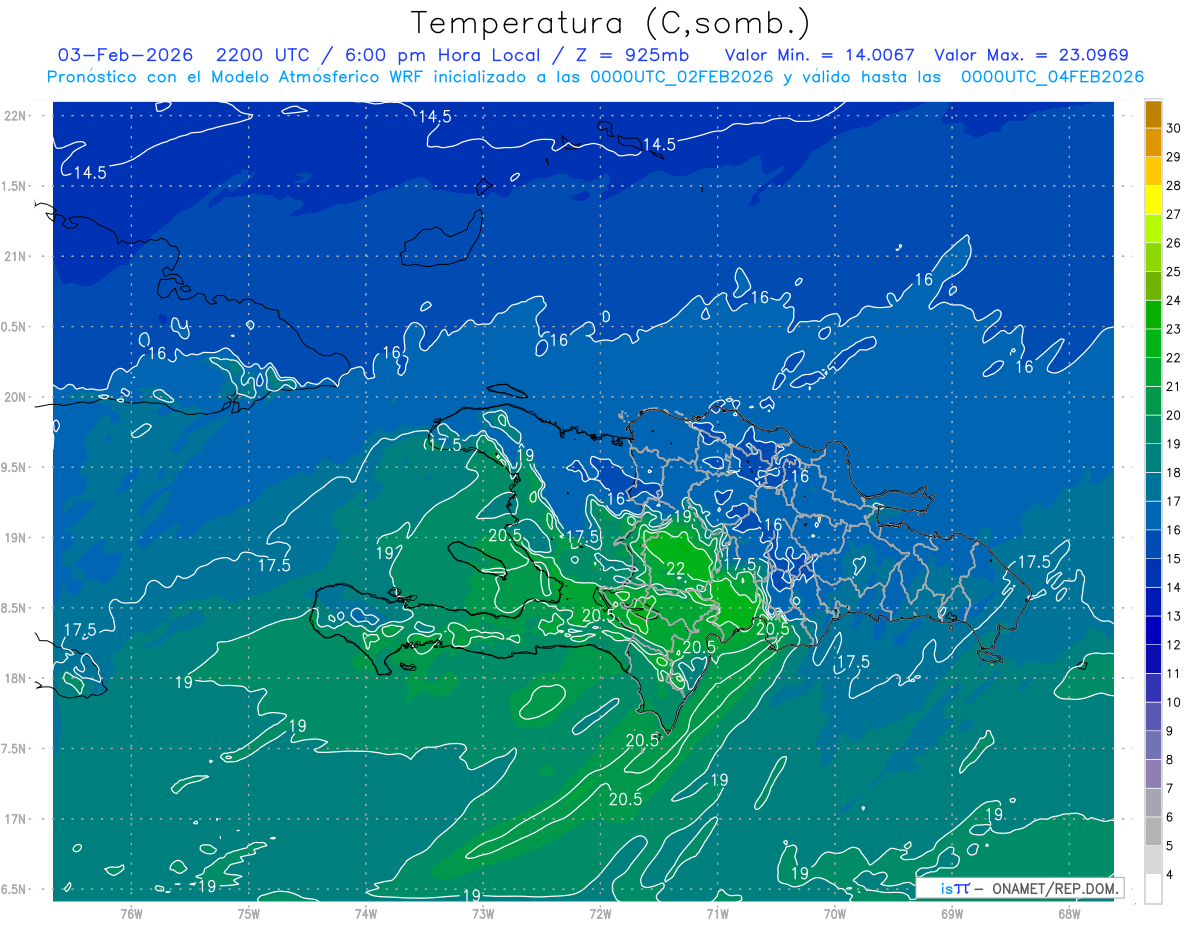This screenshot has height=927, width=1200.
Task: Click the "2200 UTC" time text
Action: click(265, 55)
